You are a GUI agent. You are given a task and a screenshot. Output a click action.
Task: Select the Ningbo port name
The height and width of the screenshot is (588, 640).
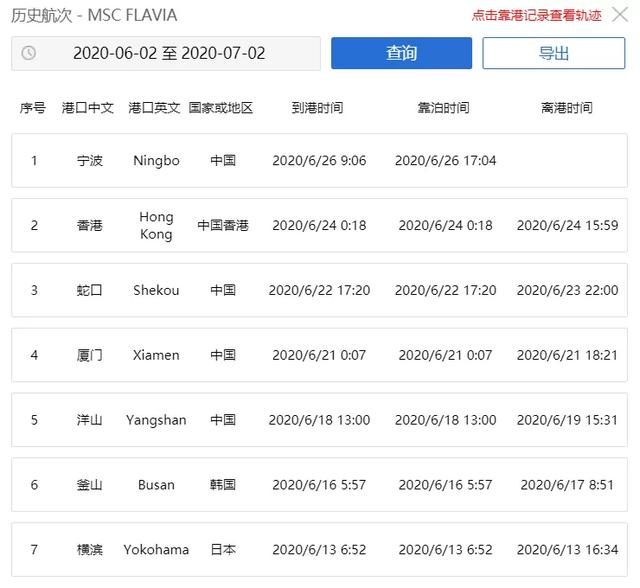tap(156, 160)
